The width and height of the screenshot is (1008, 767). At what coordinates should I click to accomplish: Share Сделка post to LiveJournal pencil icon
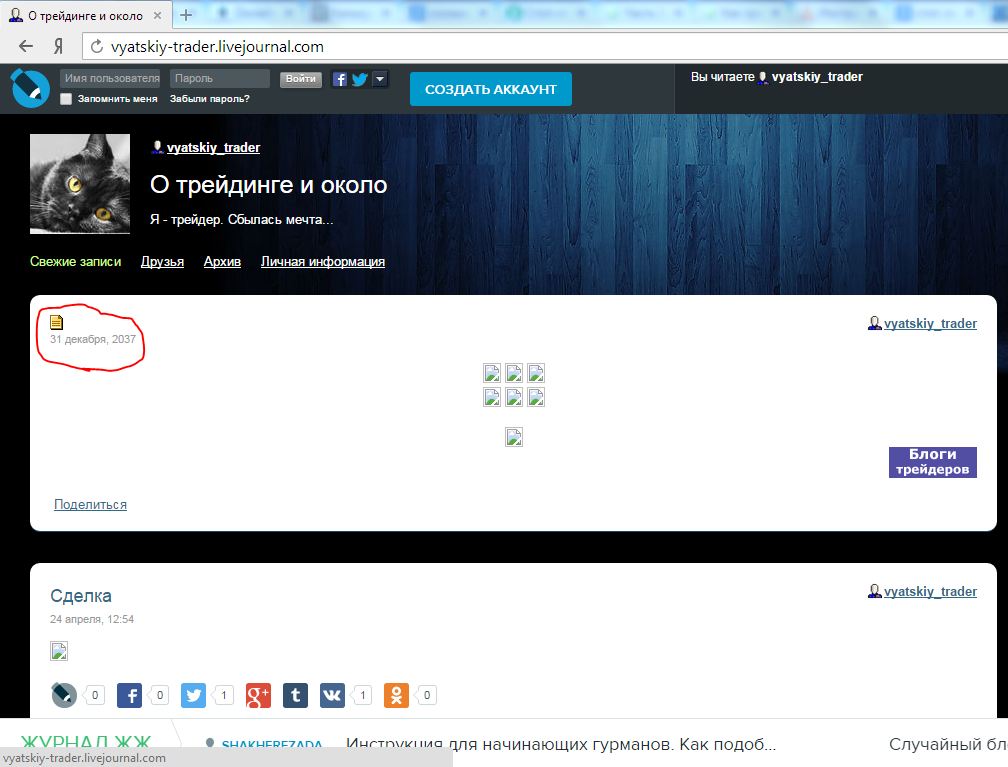click(64, 695)
